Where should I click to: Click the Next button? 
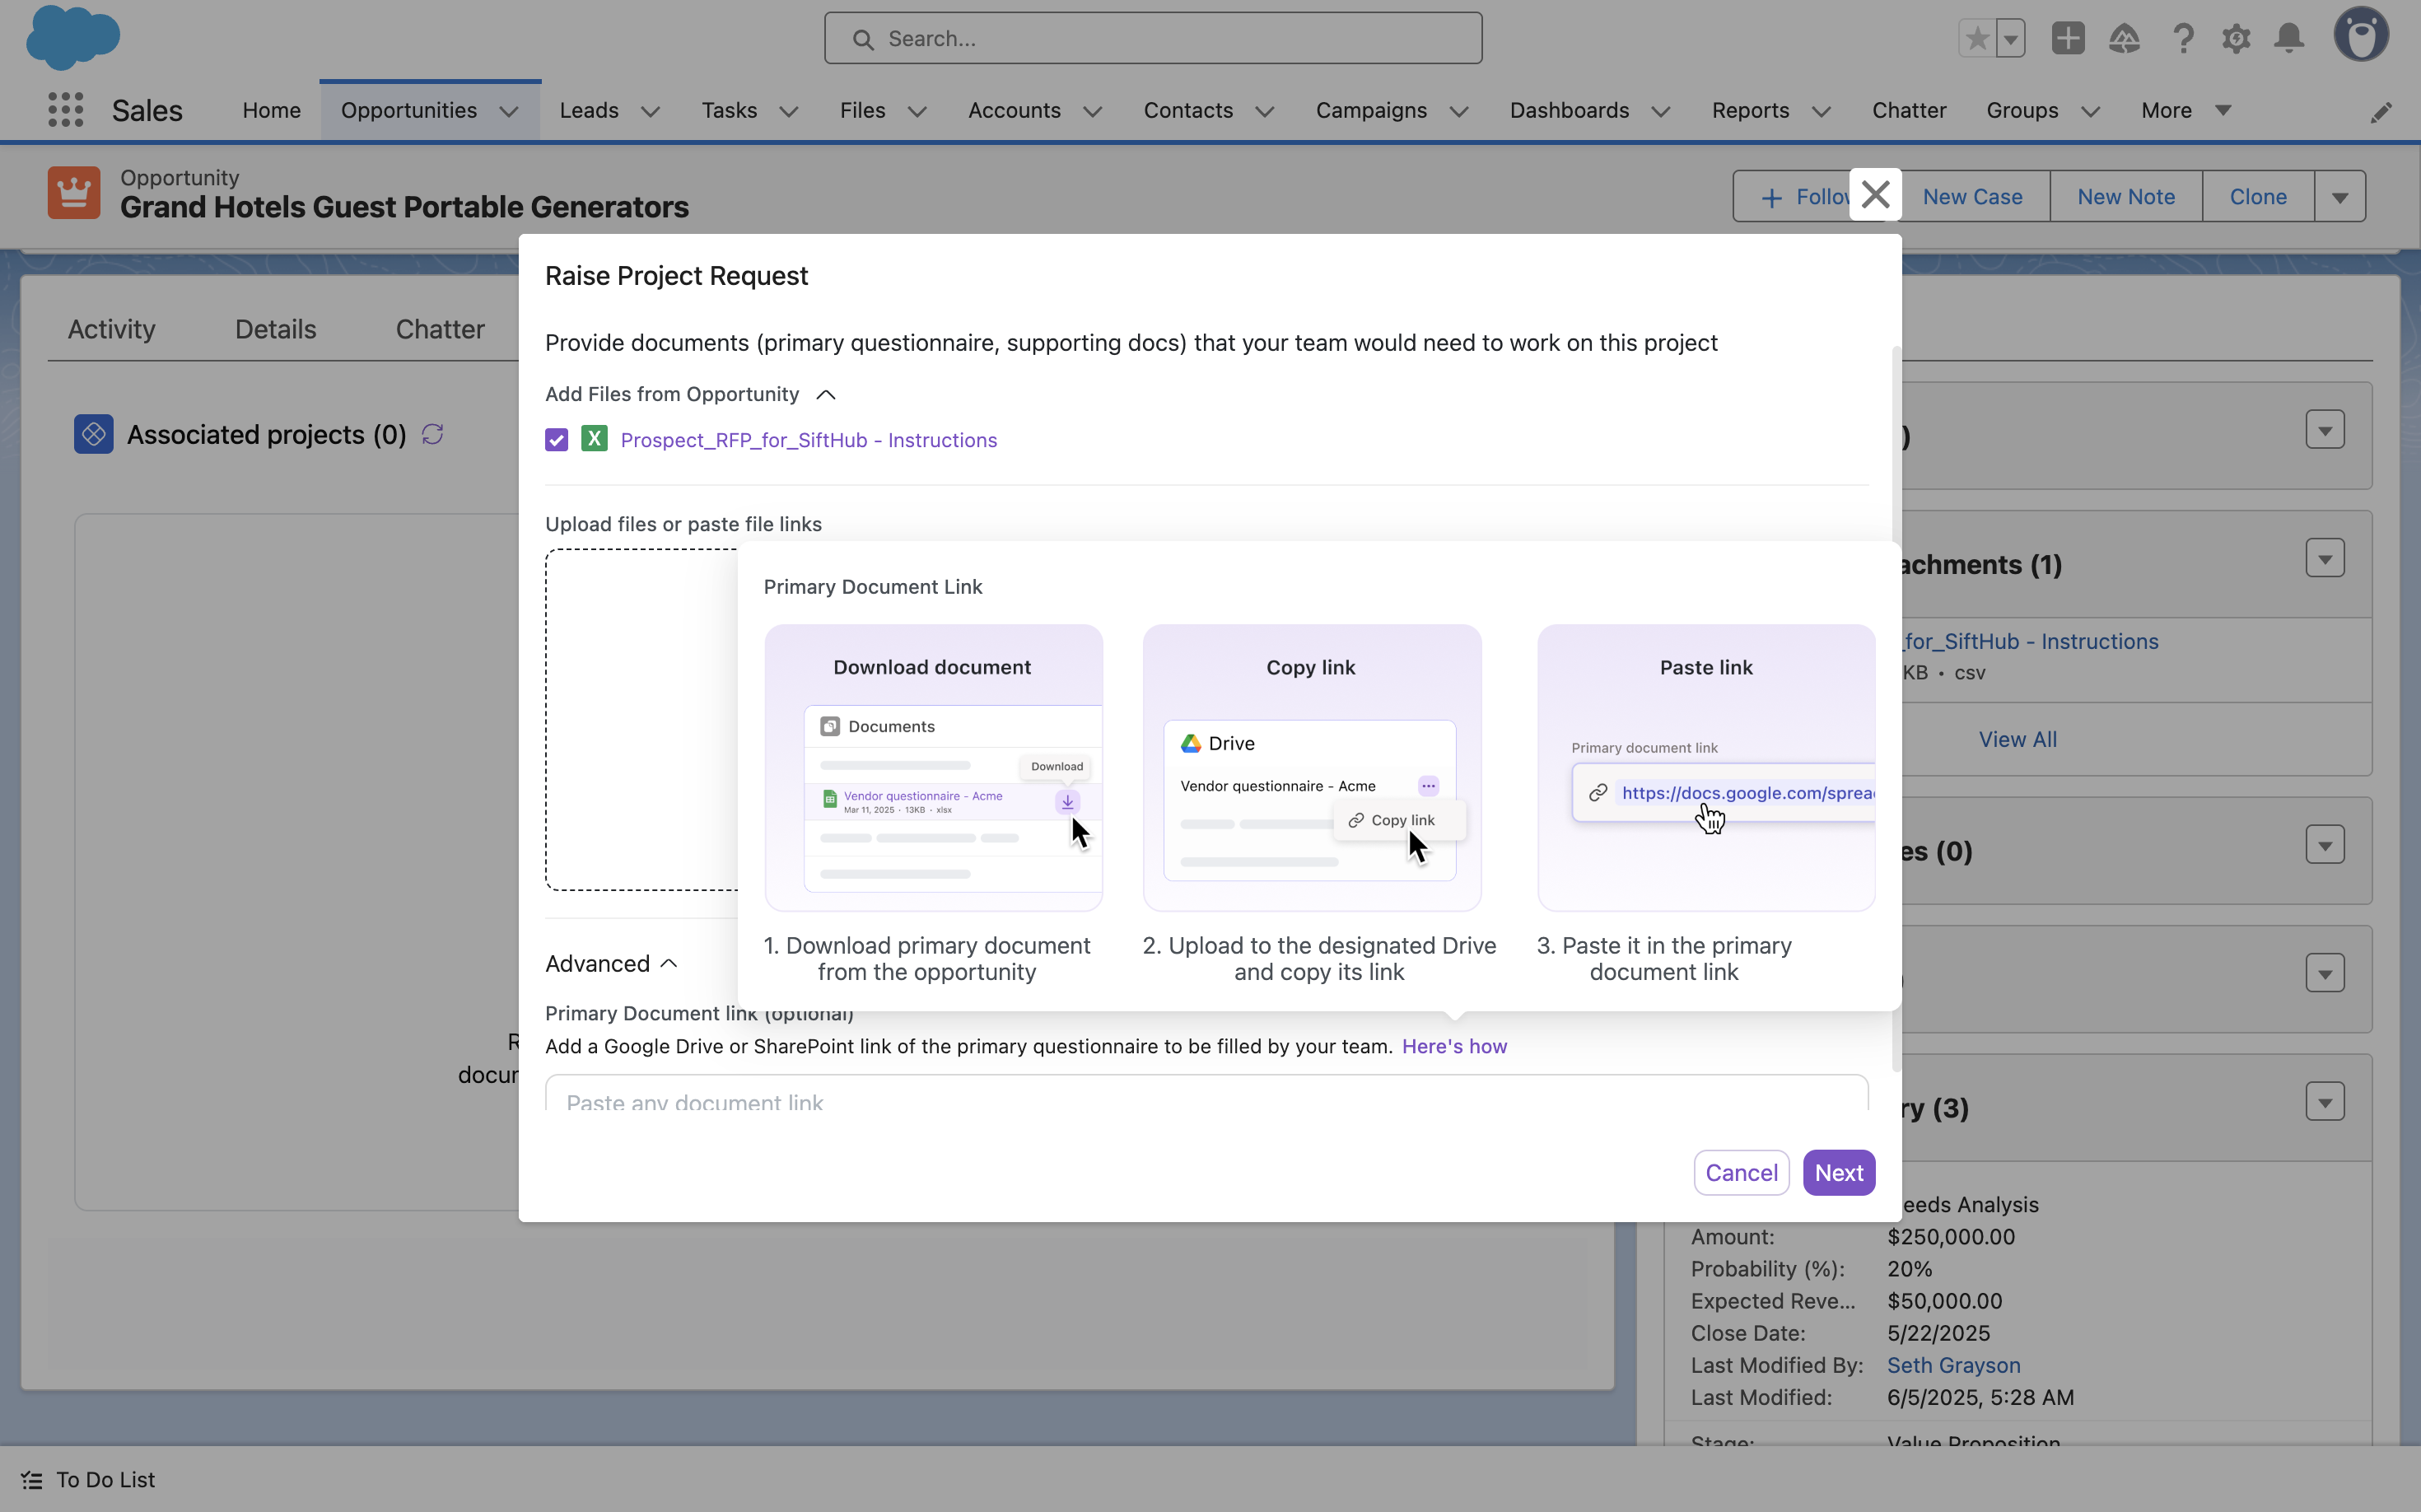pyautogui.click(x=1838, y=1172)
